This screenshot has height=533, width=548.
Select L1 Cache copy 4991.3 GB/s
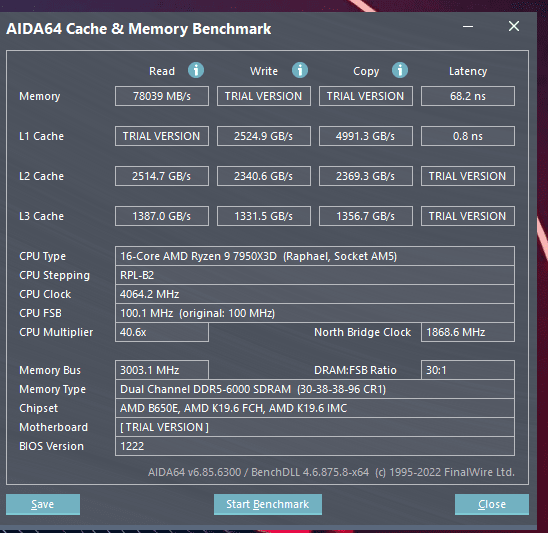(x=366, y=136)
